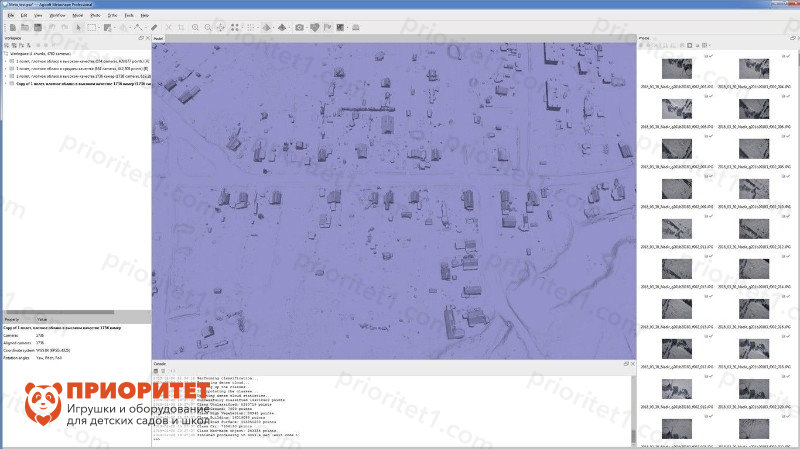The image size is (800, 449).
Task: Toggle the dense cloud view icon
Action: coord(251,28)
